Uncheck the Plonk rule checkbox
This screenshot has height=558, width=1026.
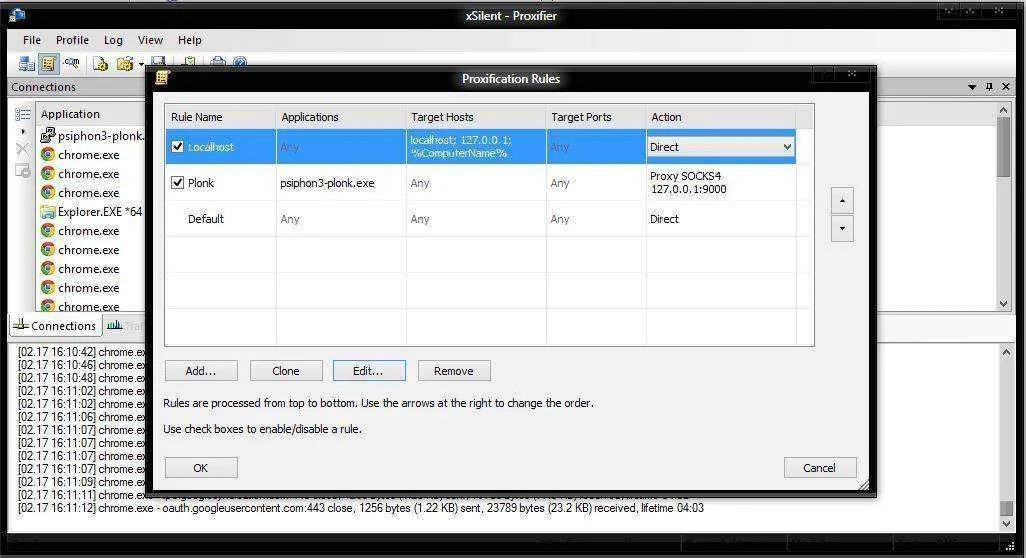[177, 183]
